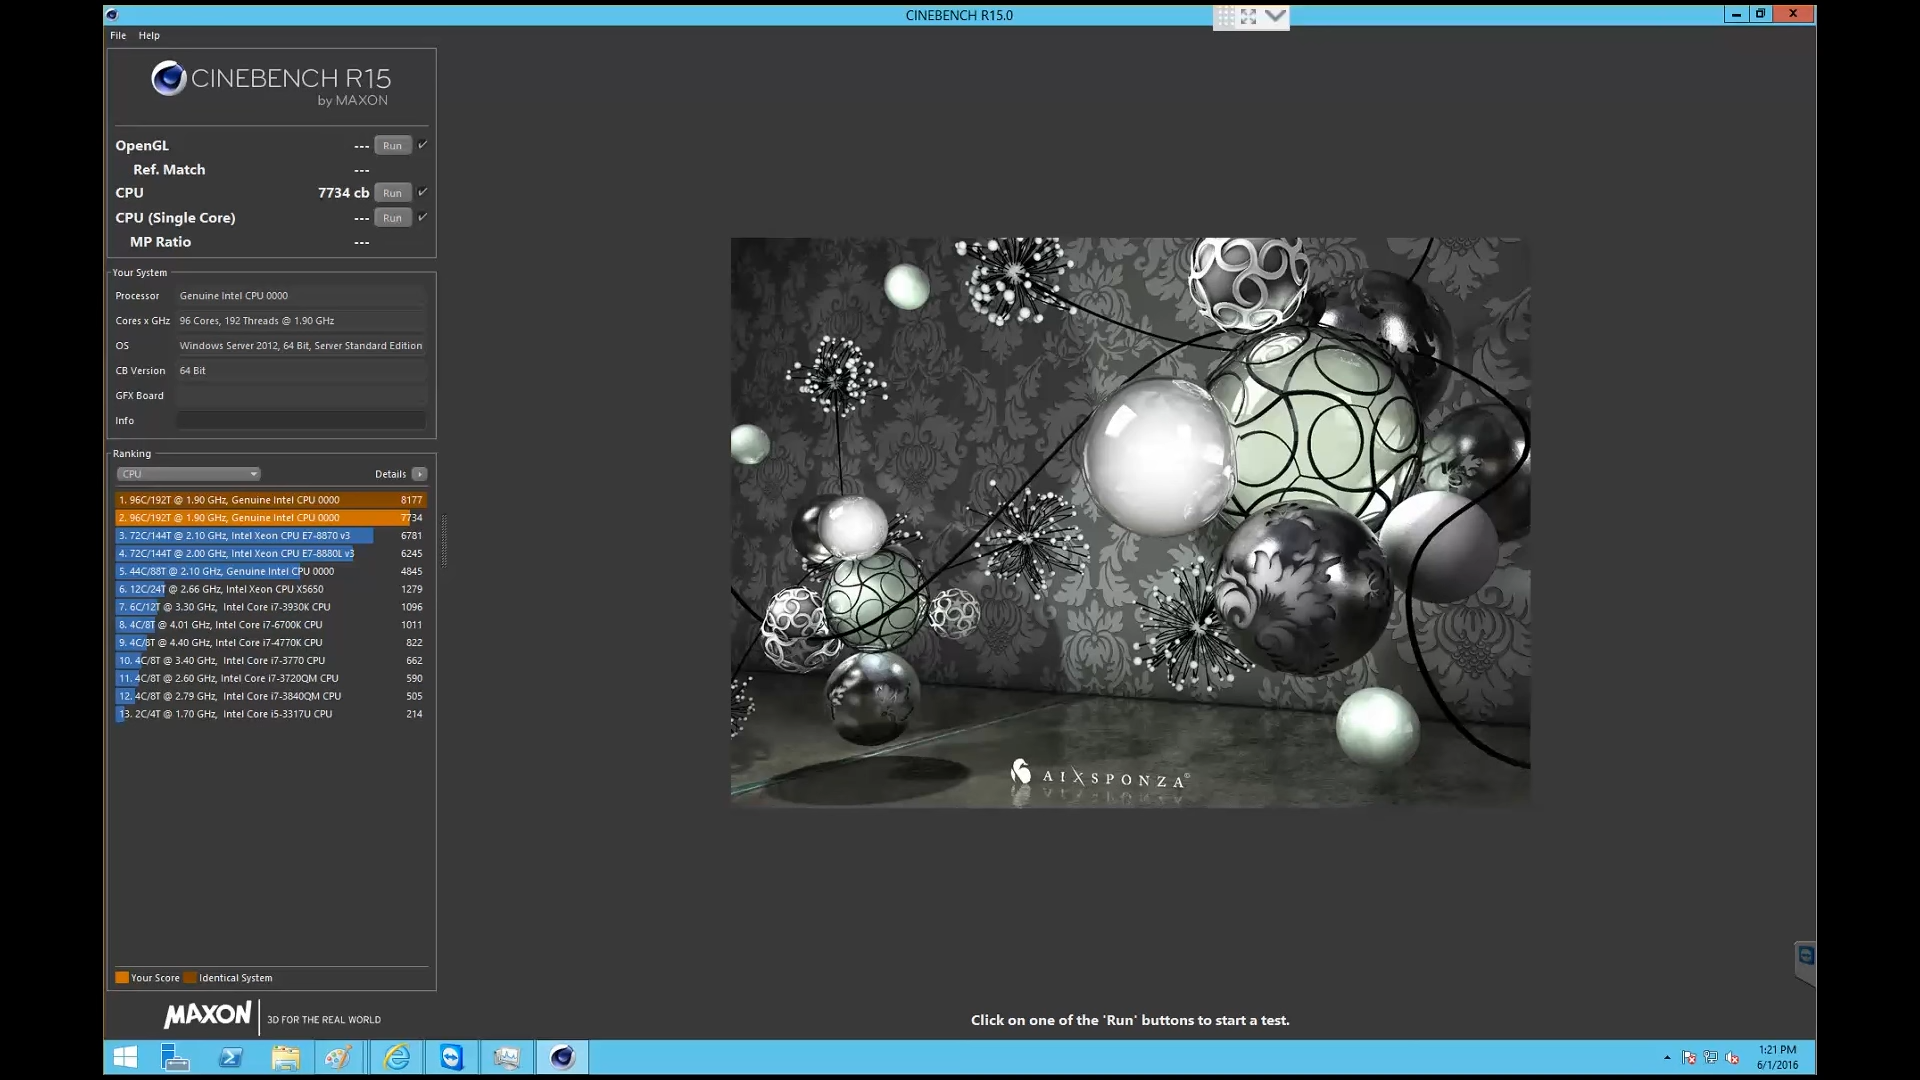Launch PowerShell from the taskbar
Screen dimensions: 1920x1080
pyautogui.click(x=230, y=1057)
